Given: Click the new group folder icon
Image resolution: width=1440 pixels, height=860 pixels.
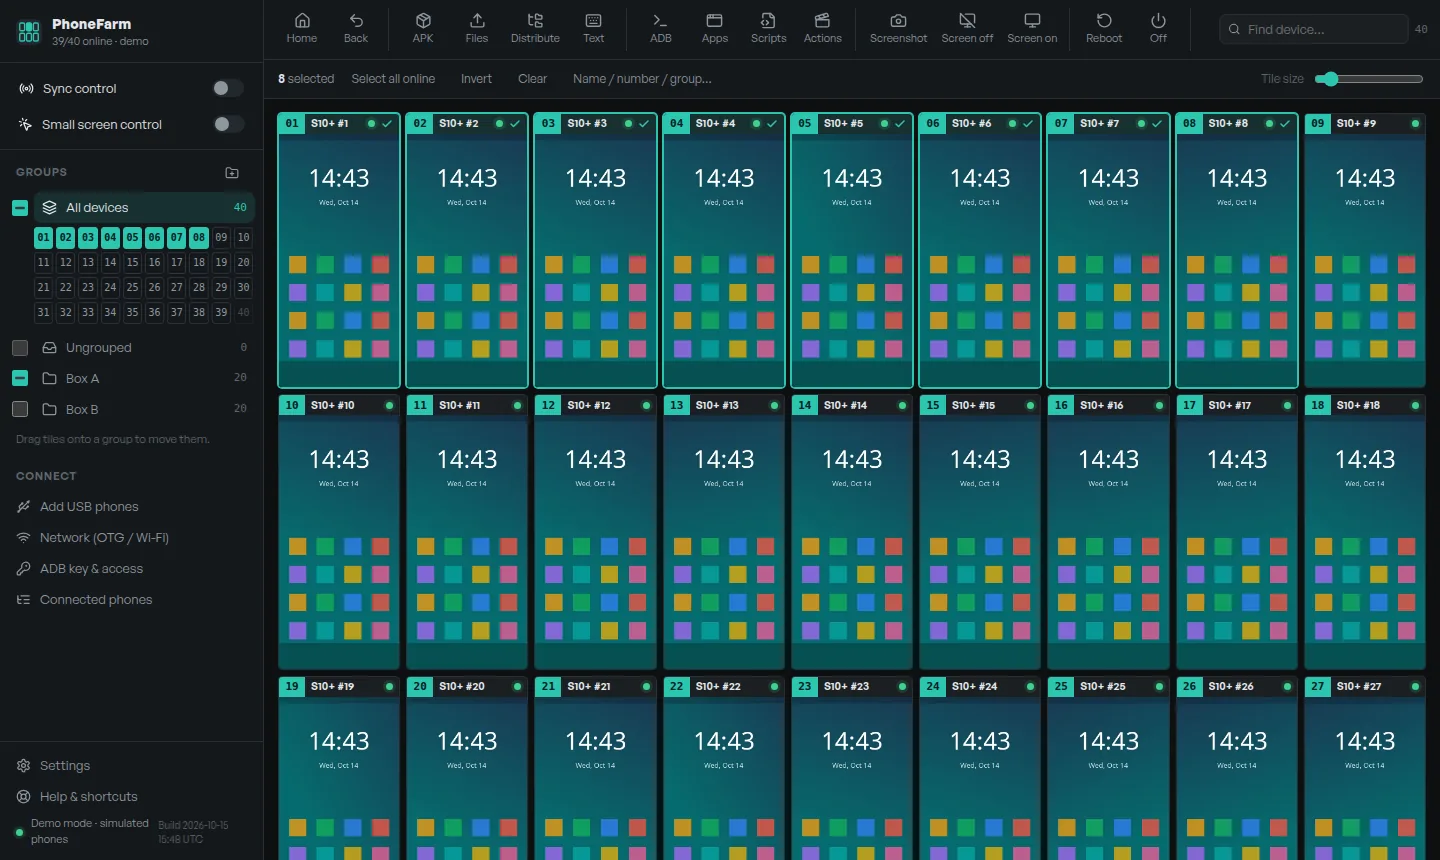Looking at the screenshot, I should click(x=232, y=172).
